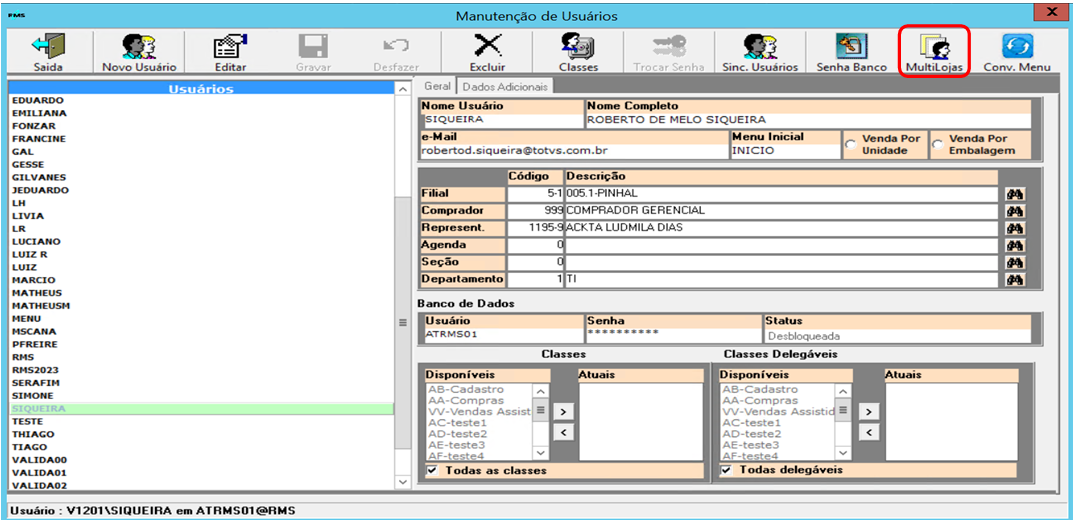Screen dimensions: 1073x520
Task: Select user FRANCINE in the list
Action: [x=201, y=139]
